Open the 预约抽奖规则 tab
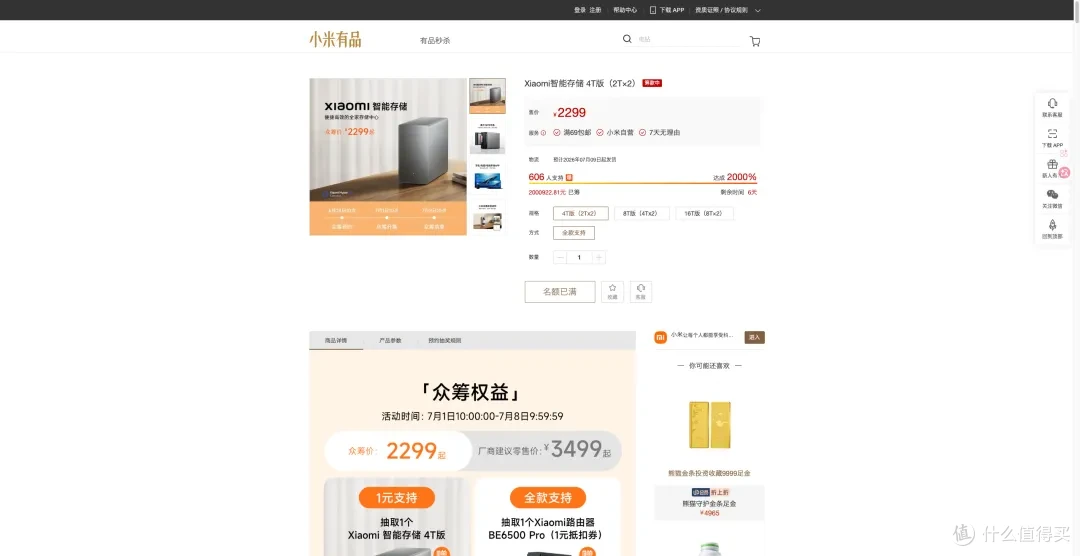This screenshot has width=1080, height=556. (445, 340)
